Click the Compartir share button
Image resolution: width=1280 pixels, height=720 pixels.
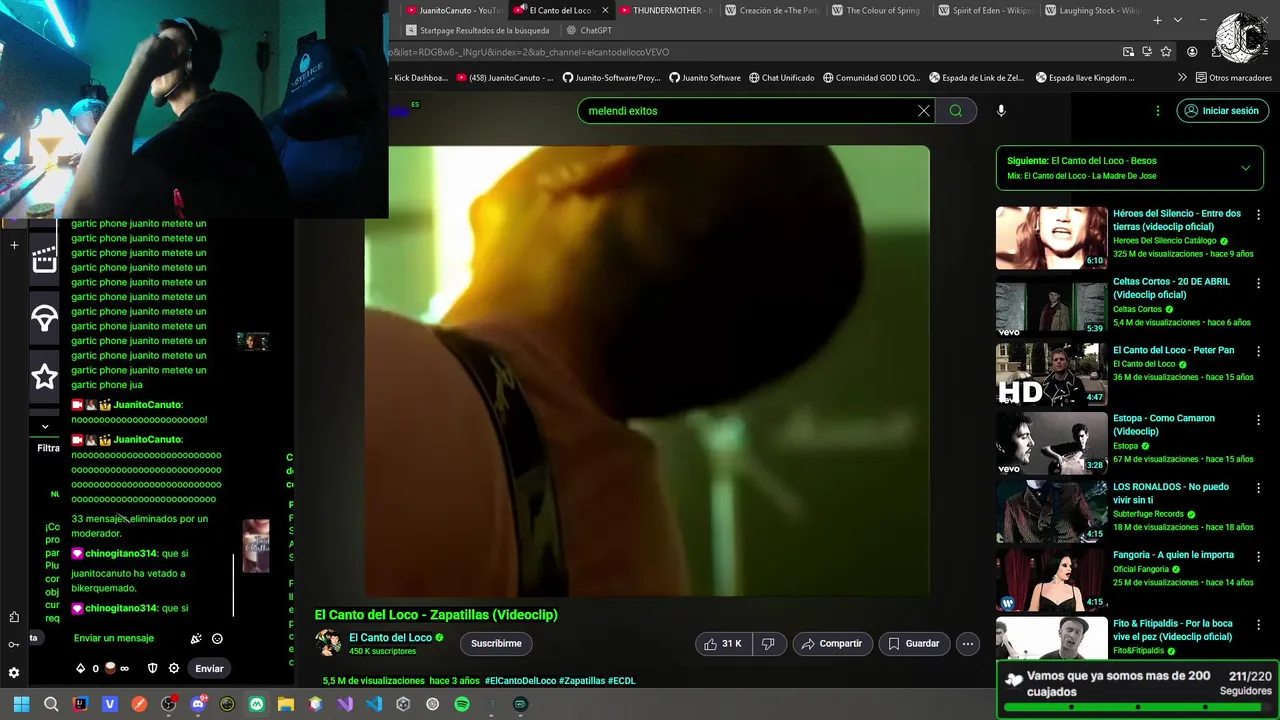[x=833, y=644]
